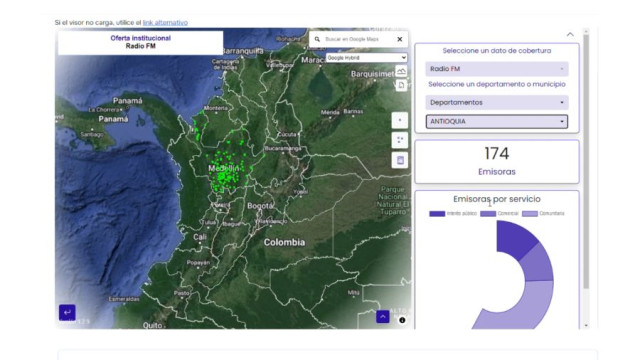This screenshot has height=360, width=640.
Task: Click the calculator-style purple icon on map
Action: click(400, 160)
